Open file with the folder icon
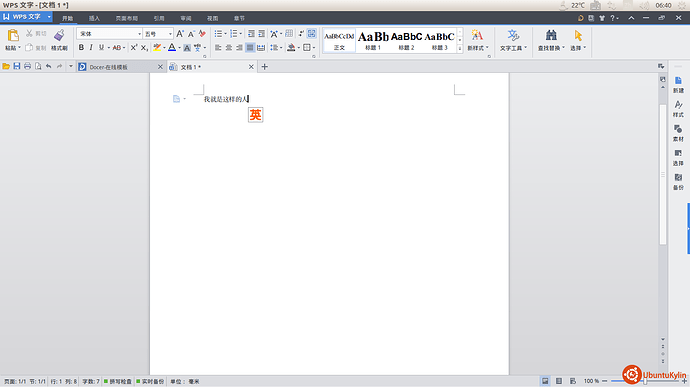 coord(6,66)
